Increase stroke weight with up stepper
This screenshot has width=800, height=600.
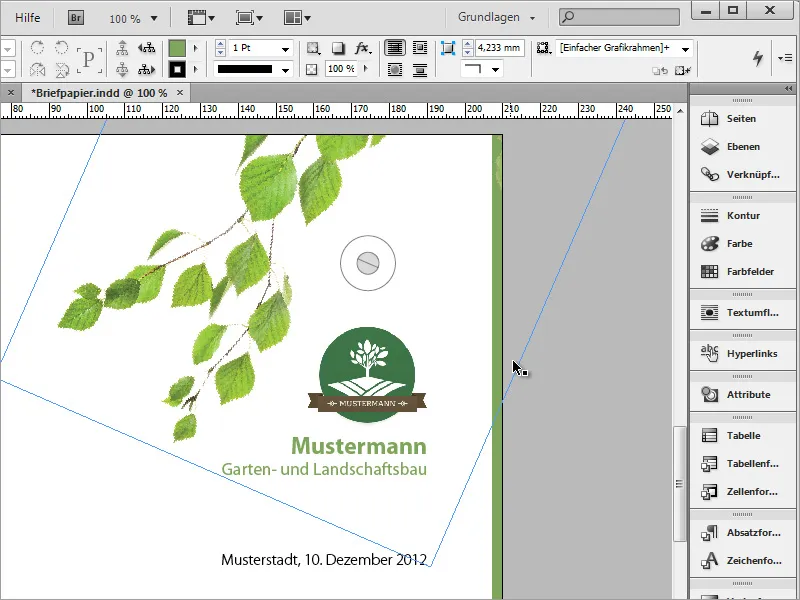(x=220, y=44)
